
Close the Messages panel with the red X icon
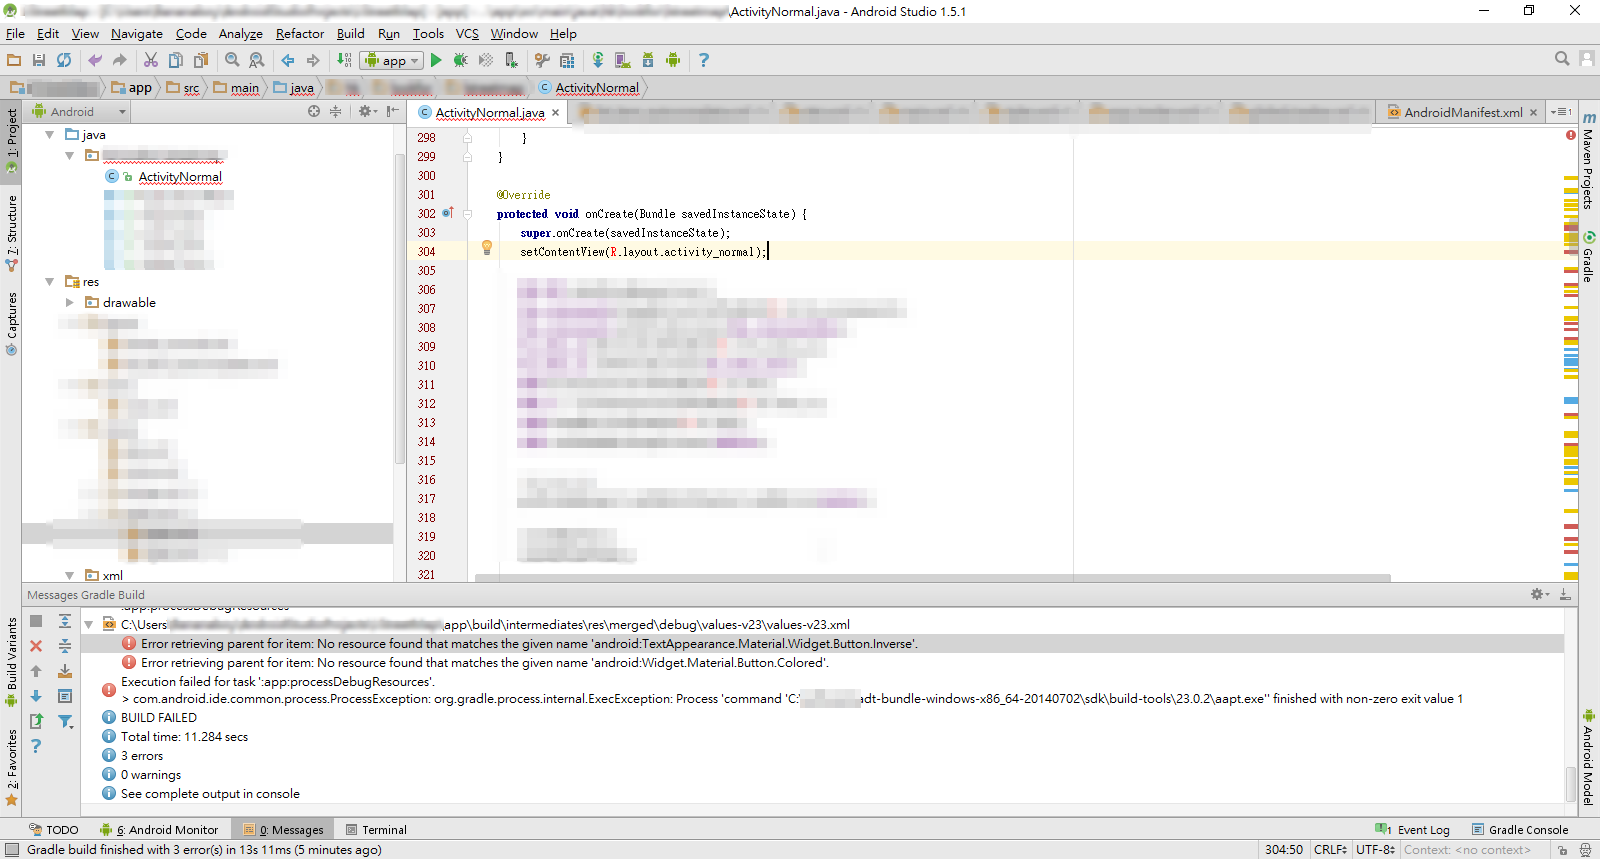36,646
